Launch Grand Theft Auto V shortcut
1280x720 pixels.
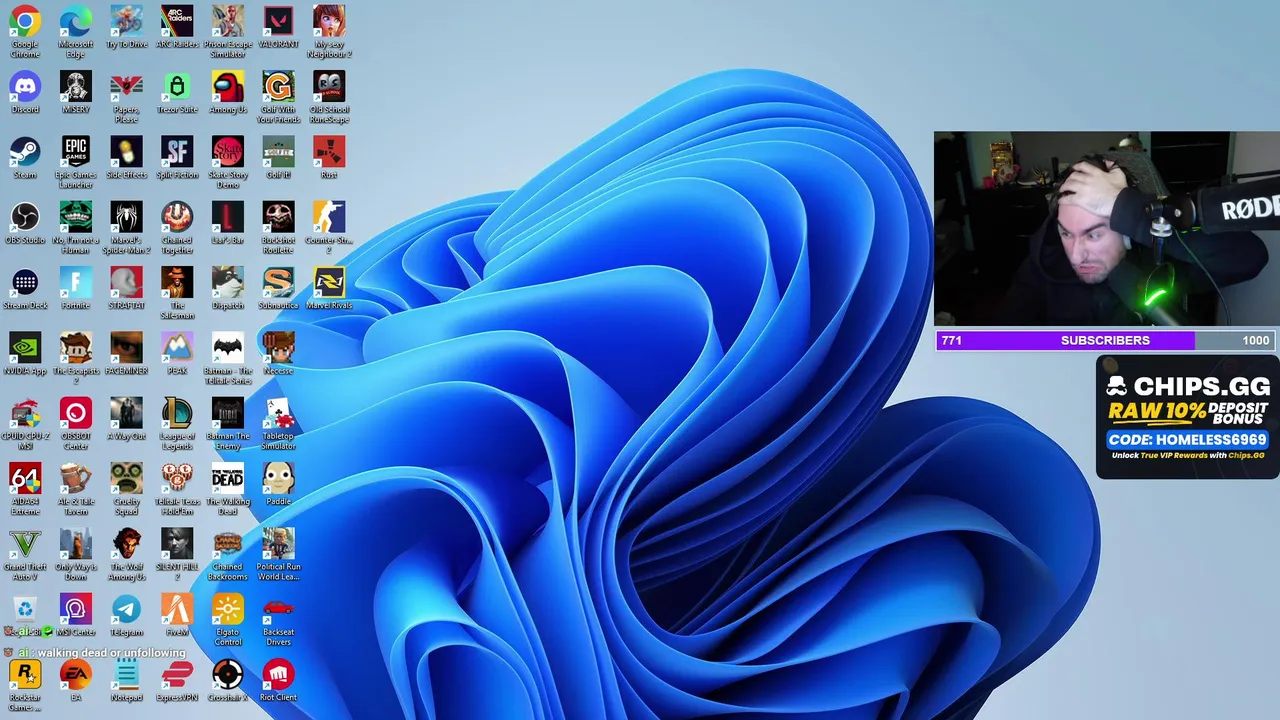pos(25,544)
